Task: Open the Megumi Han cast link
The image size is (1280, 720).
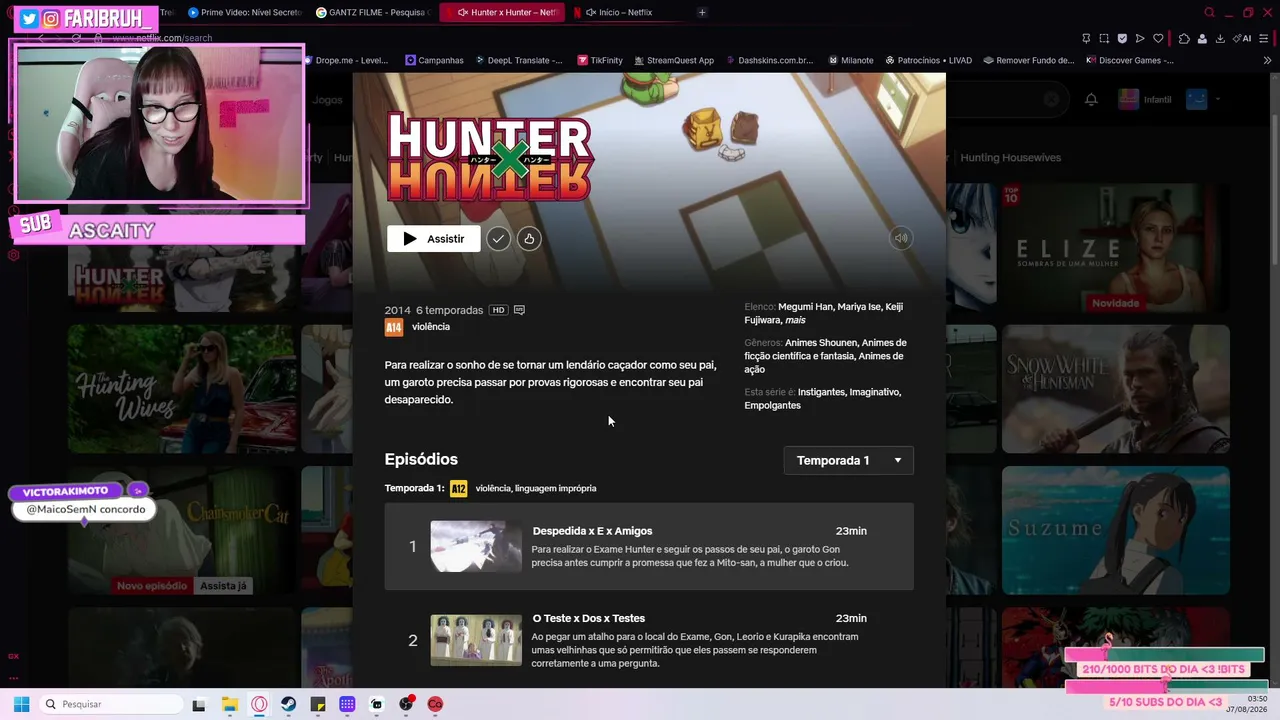Action: 805,307
